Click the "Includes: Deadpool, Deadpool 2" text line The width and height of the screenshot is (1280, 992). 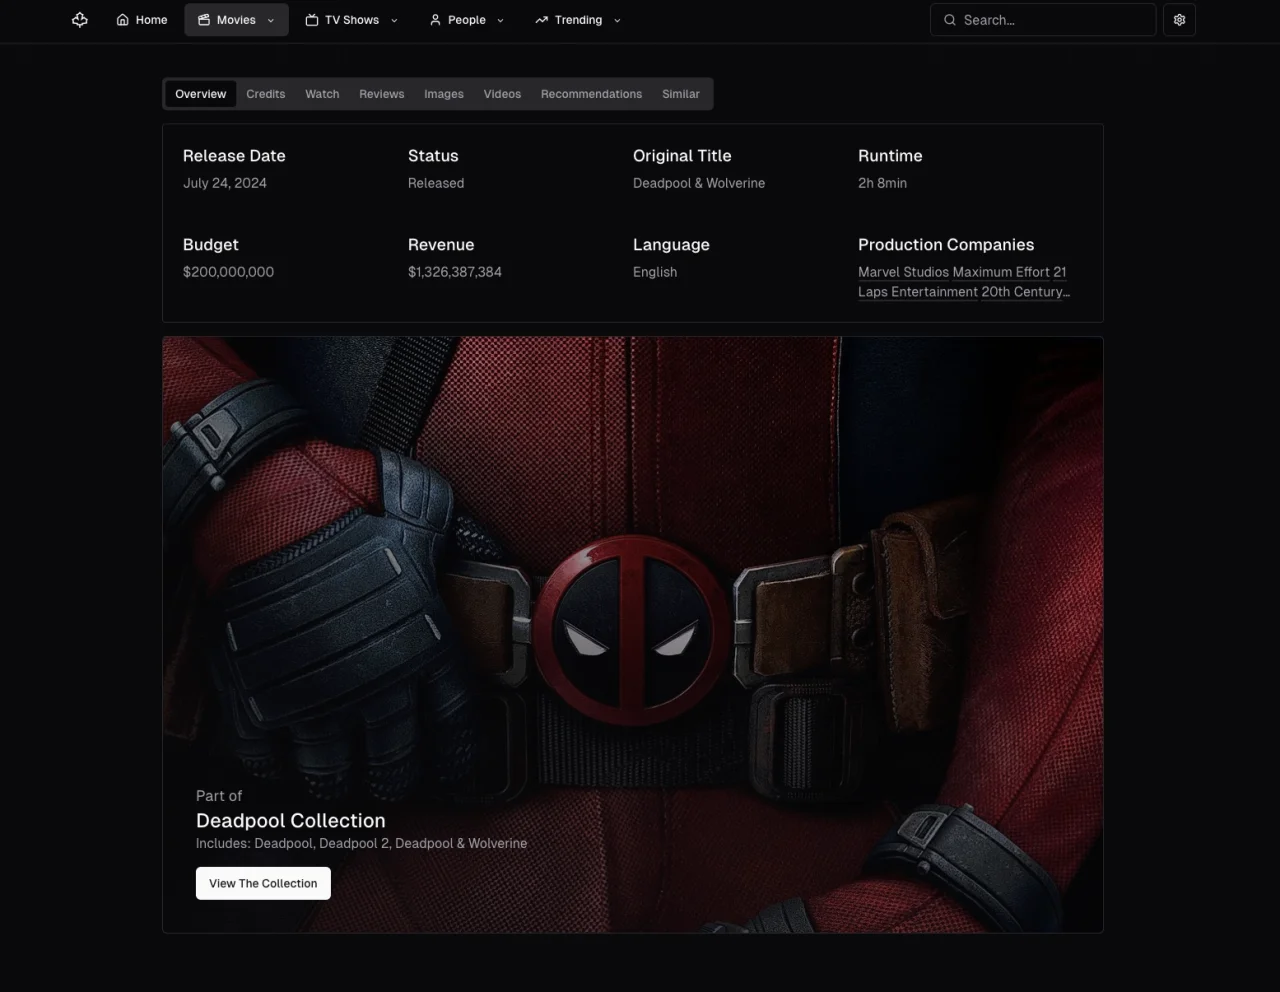[x=361, y=844]
